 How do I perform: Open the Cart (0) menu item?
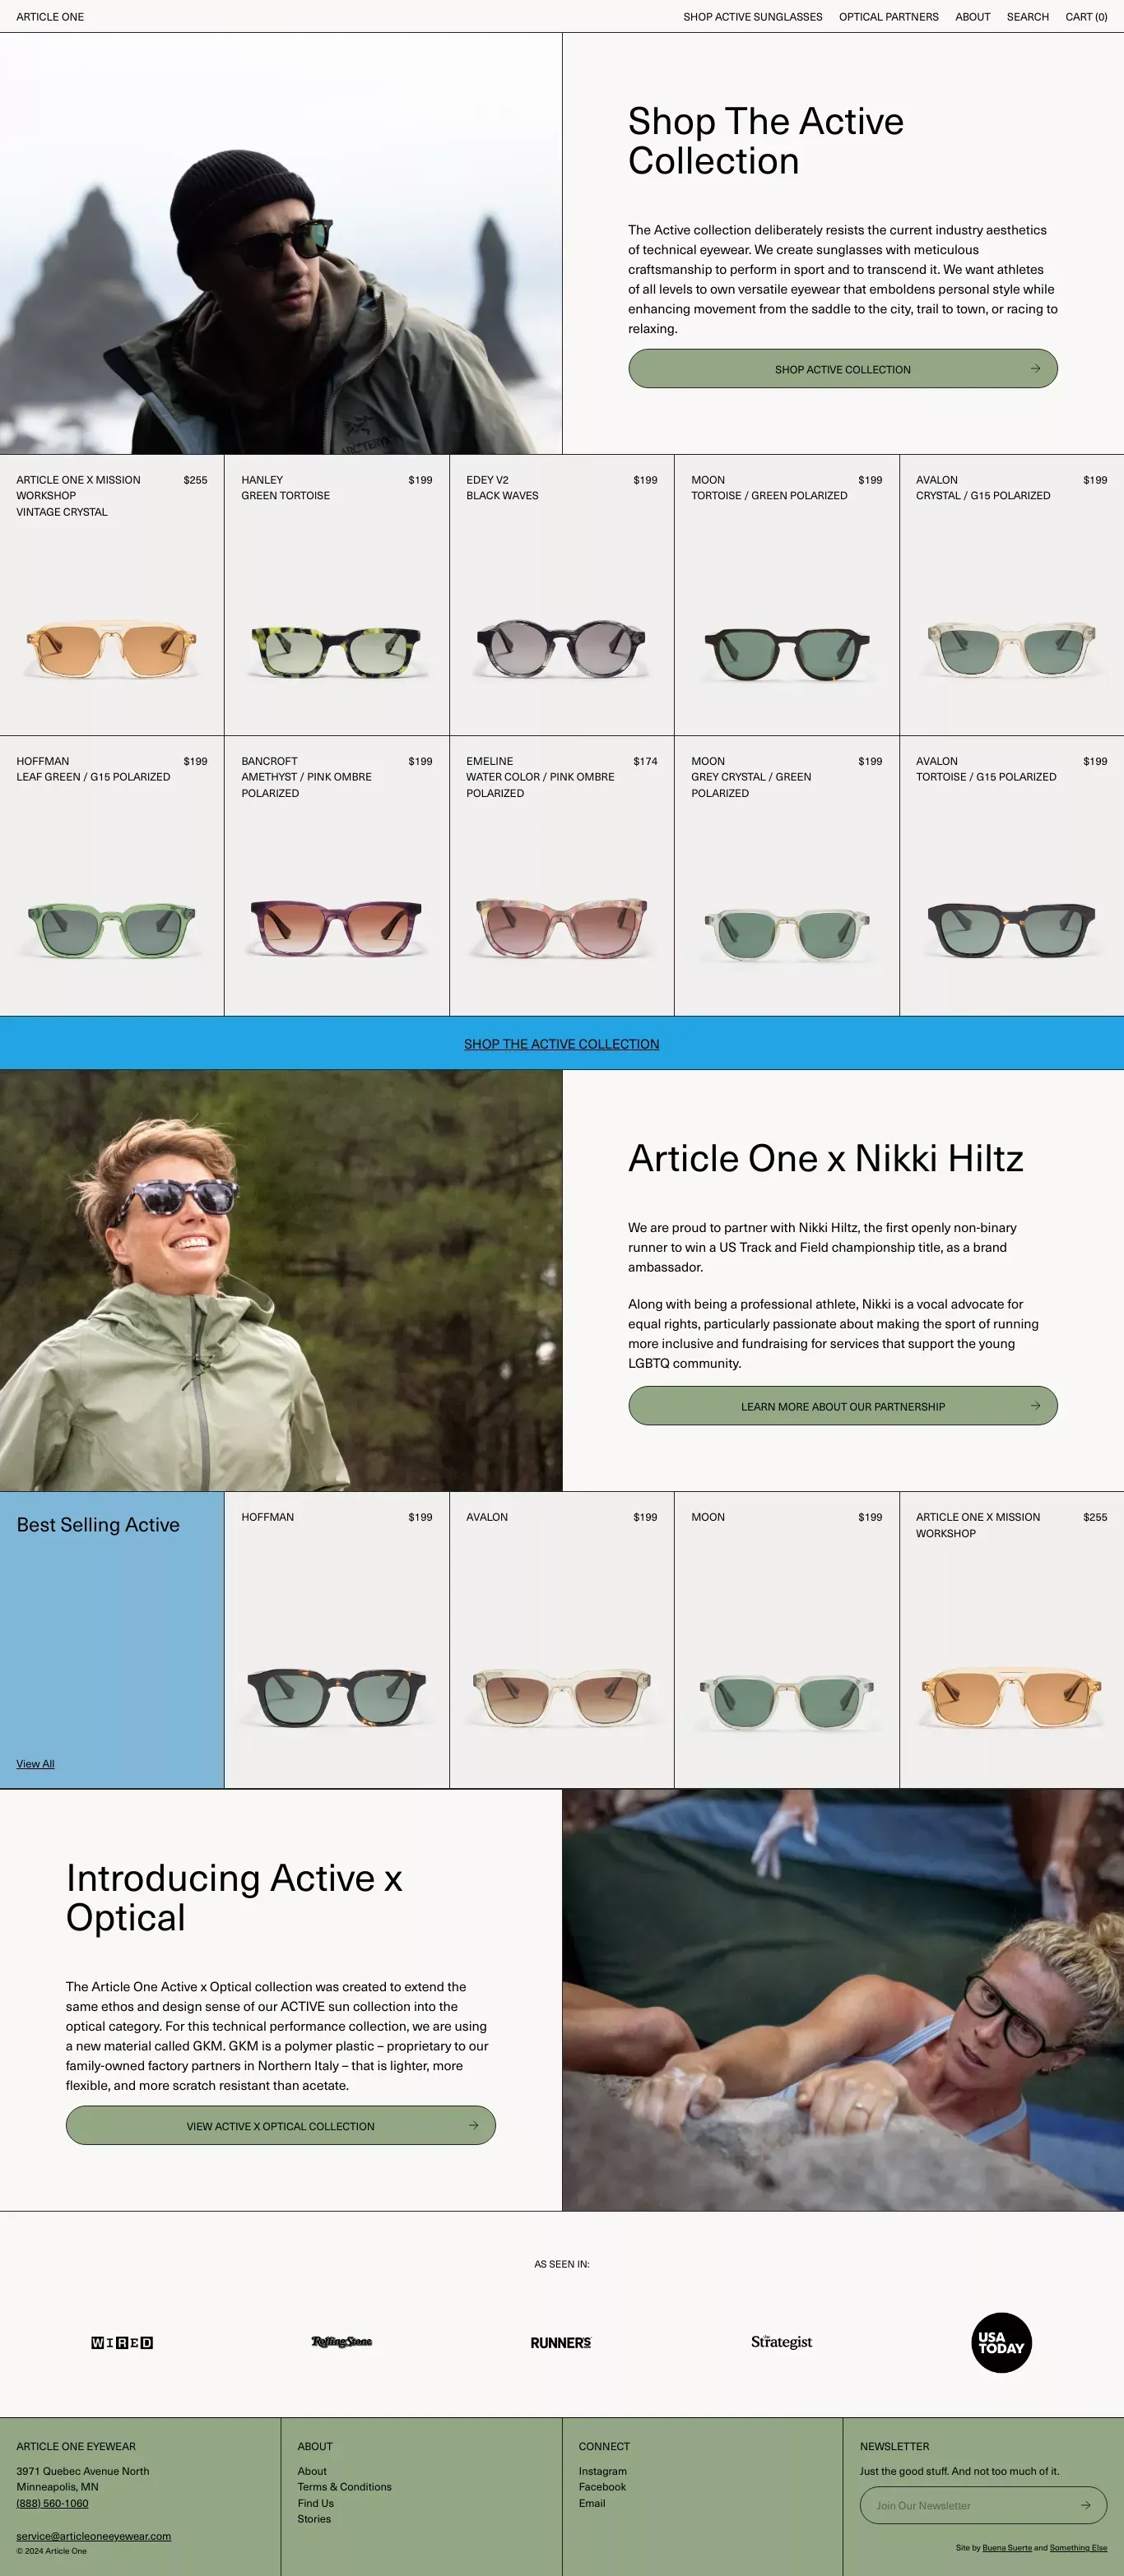tap(1086, 17)
